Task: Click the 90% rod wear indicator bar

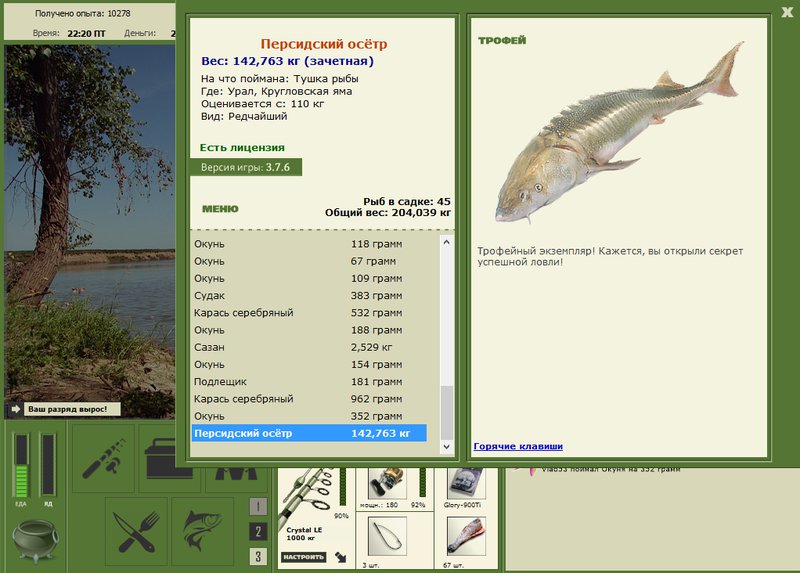Action: point(343,487)
